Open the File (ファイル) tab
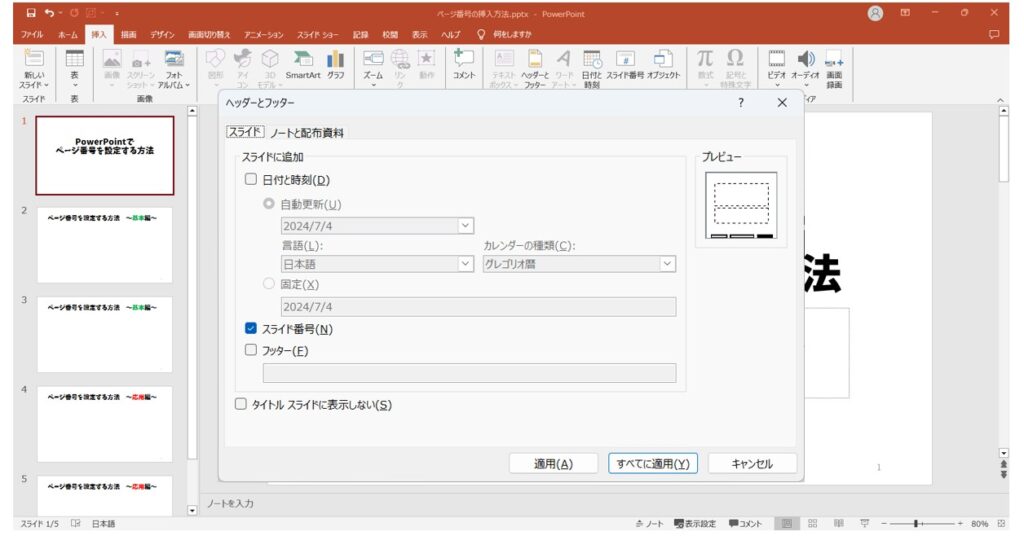Screen dimensions: 1024x536 31,35
